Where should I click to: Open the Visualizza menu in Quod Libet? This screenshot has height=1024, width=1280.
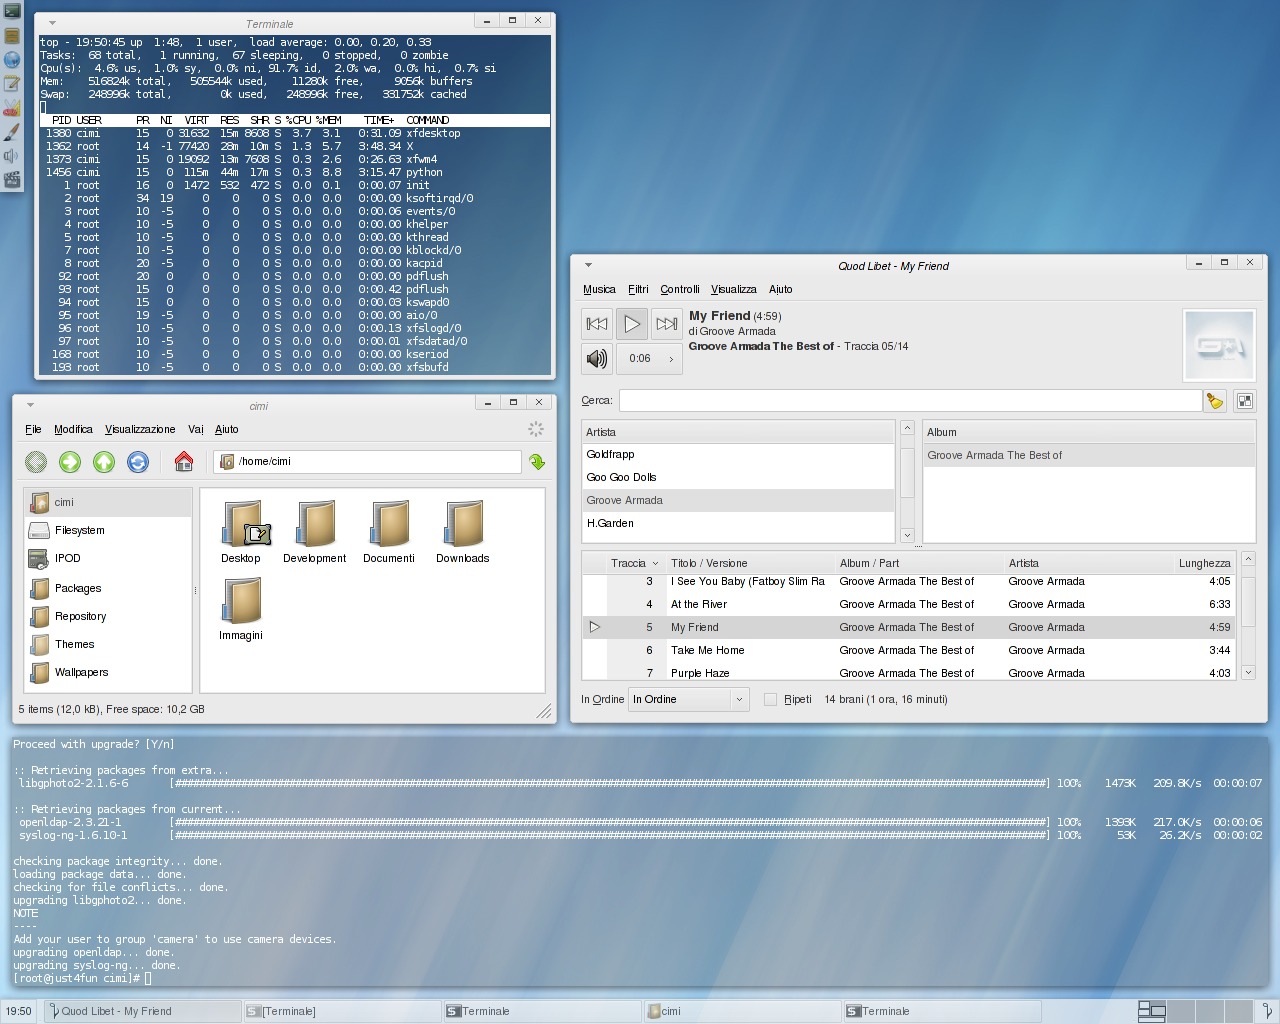tap(734, 289)
